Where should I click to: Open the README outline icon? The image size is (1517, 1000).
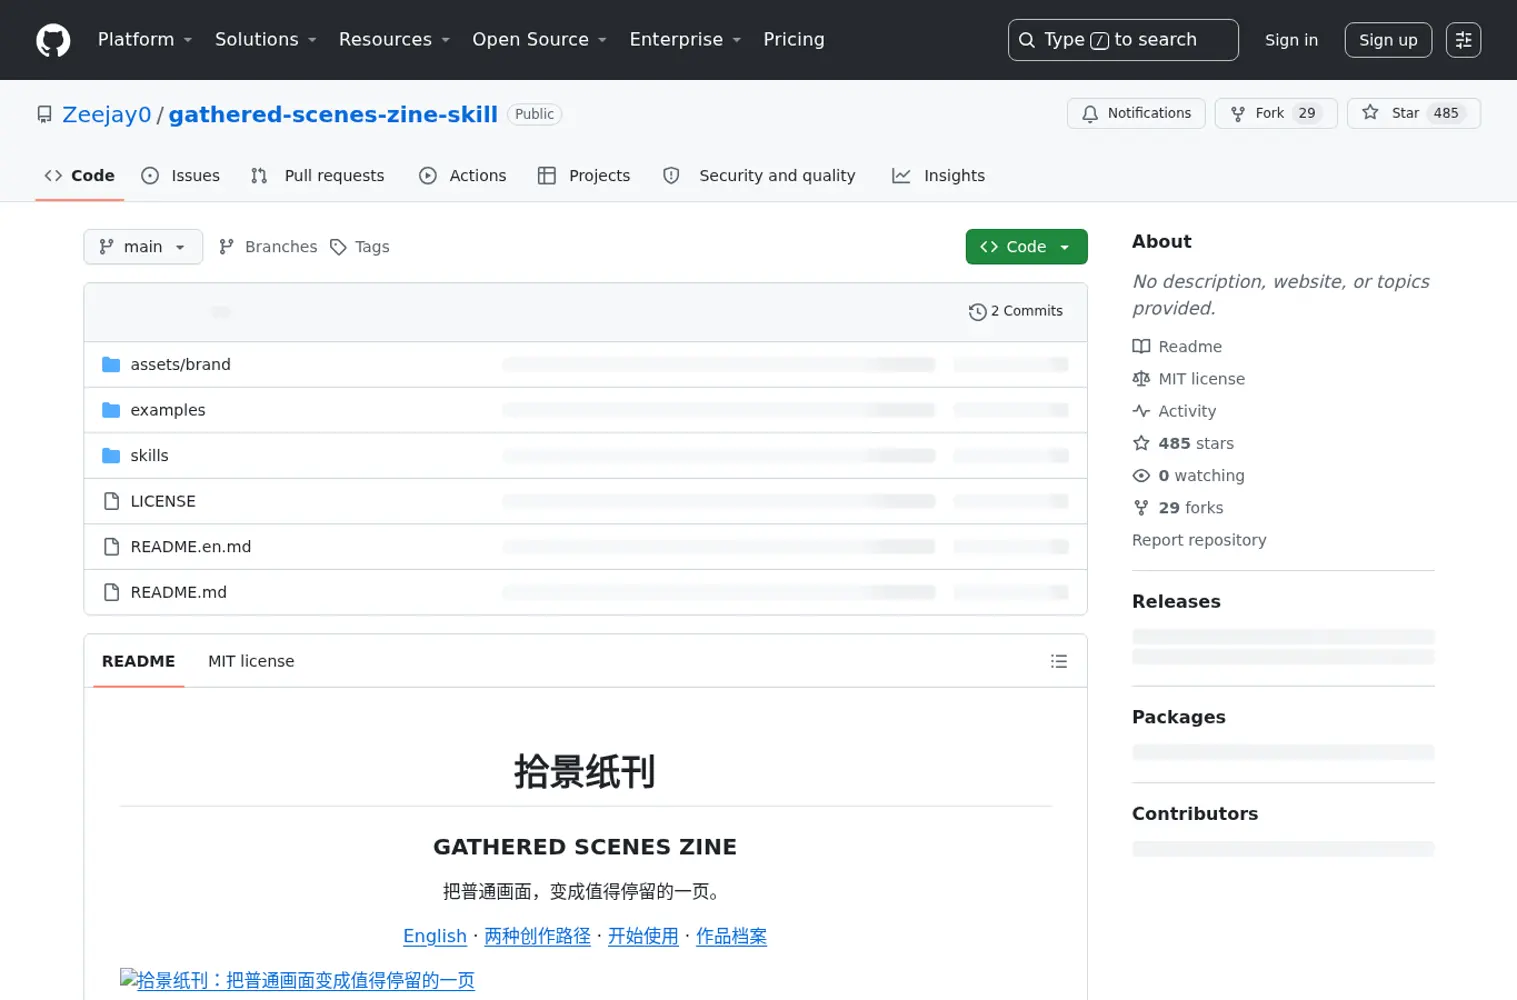click(1059, 661)
